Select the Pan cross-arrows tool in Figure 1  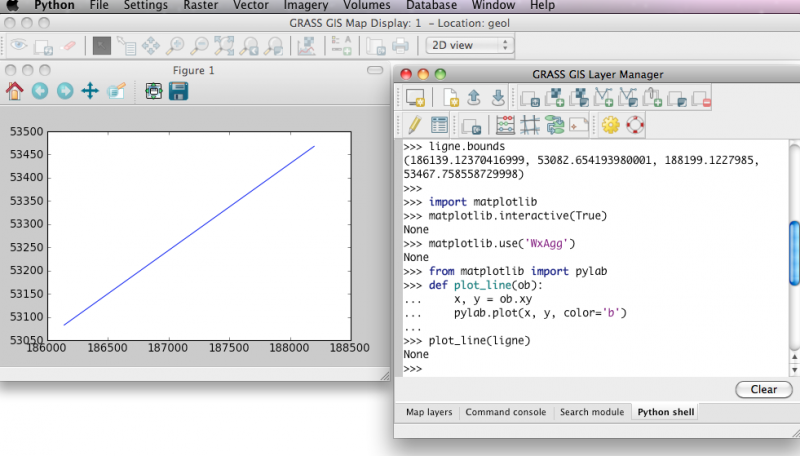coord(89,91)
